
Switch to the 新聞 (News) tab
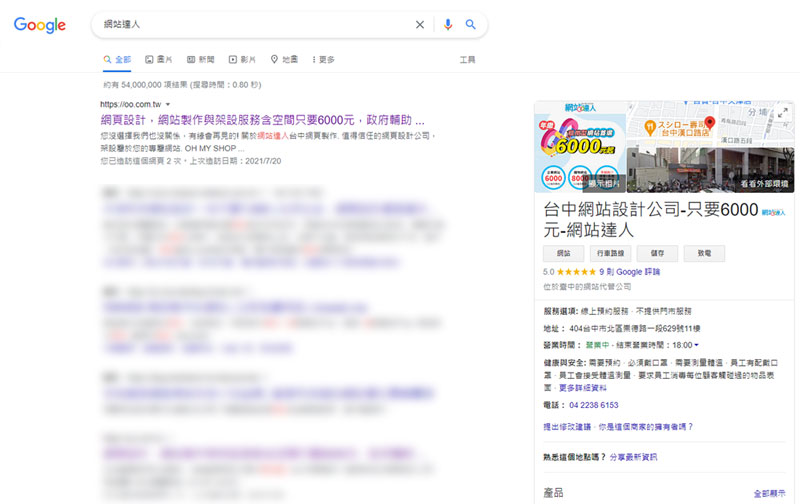pyautogui.click(x=201, y=60)
